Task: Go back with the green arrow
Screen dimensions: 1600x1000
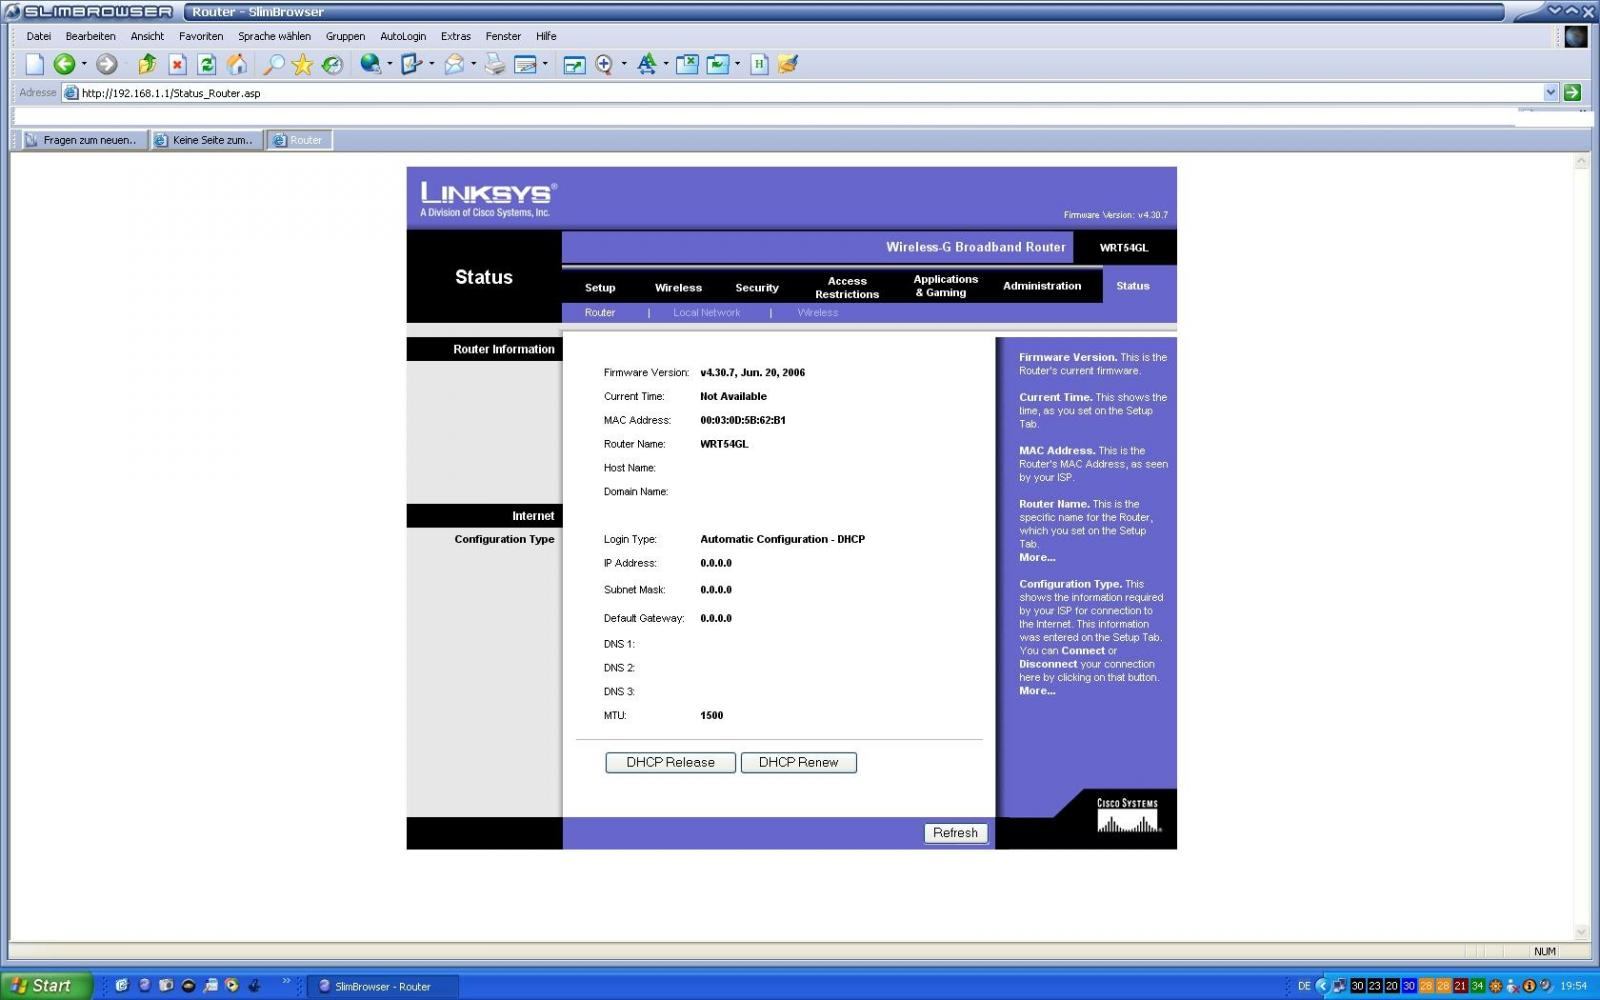Action: click(x=64, y=64)
